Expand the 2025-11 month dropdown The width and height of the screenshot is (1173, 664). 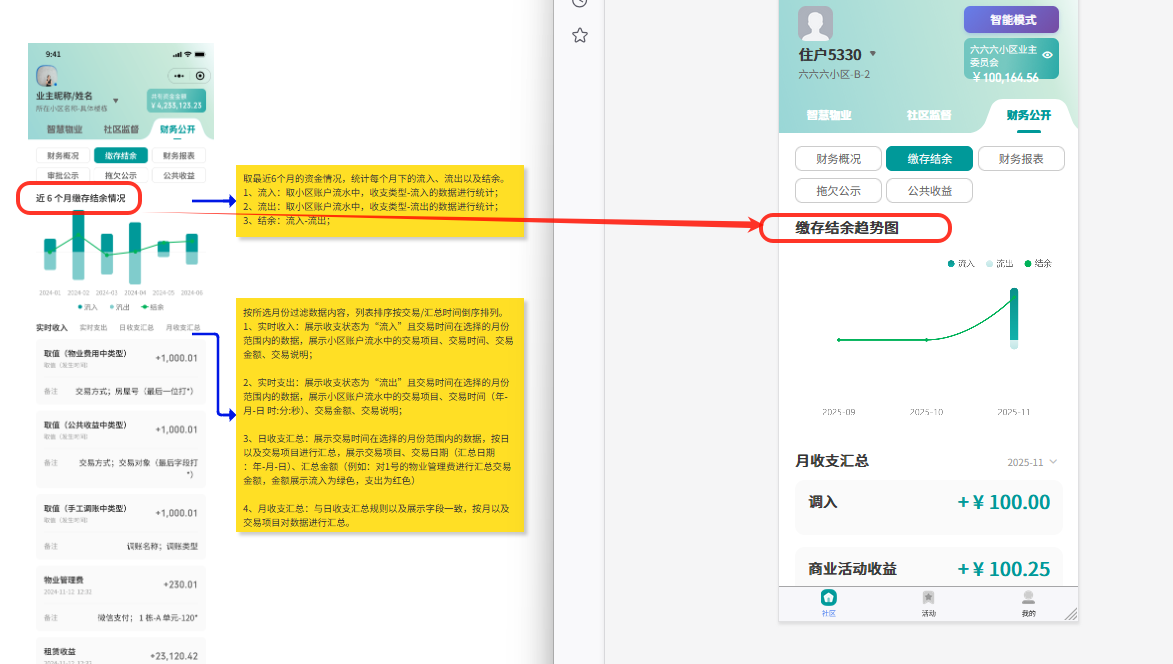[x=1033, y=463]
